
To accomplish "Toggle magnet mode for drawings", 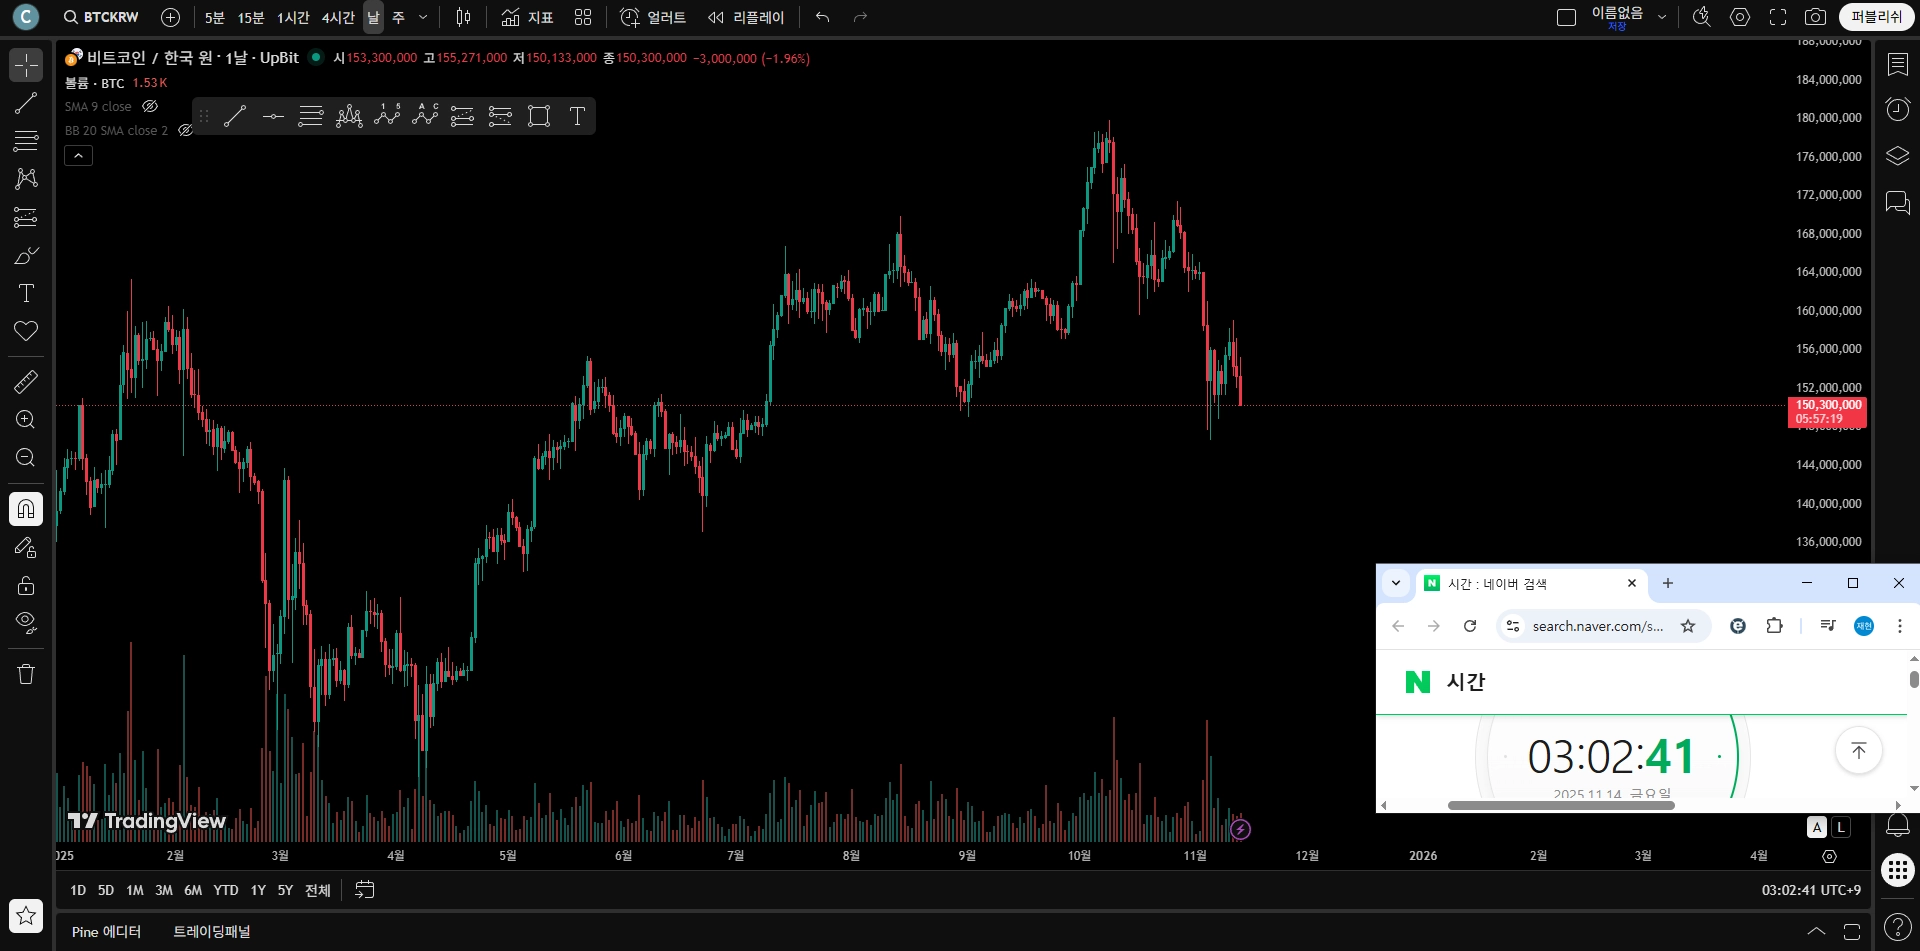I will tap(26, 509).
